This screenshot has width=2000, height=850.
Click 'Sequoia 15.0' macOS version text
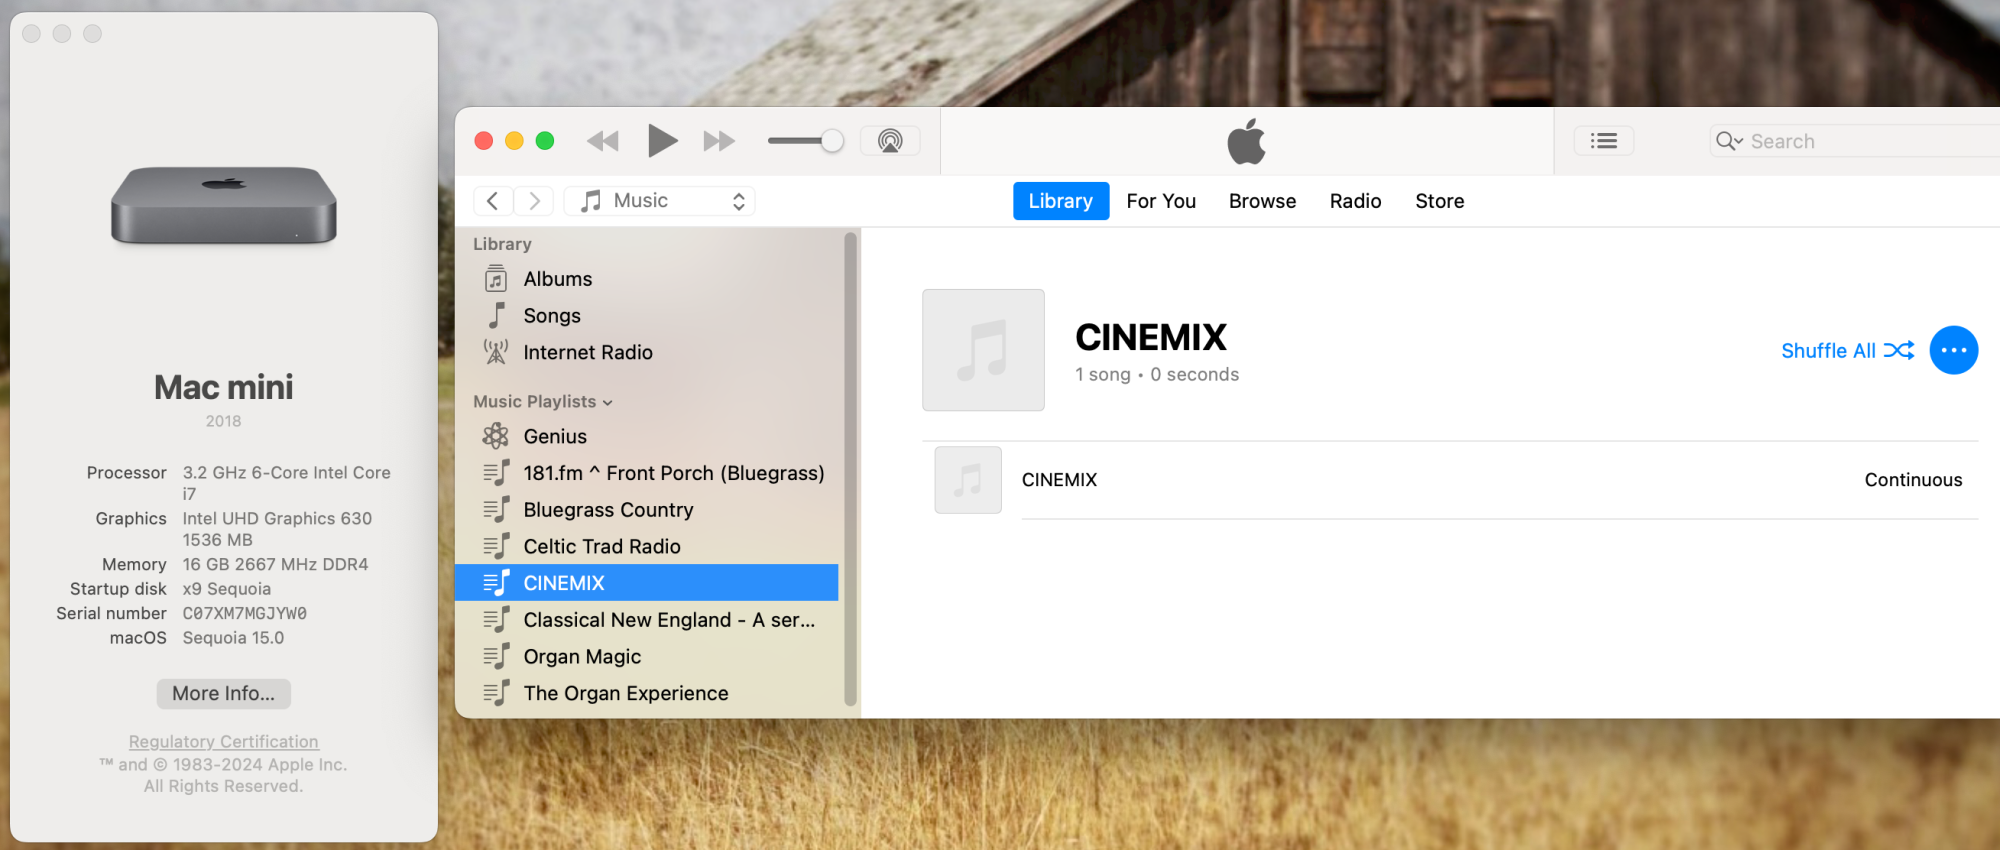(x=233, y=638)
